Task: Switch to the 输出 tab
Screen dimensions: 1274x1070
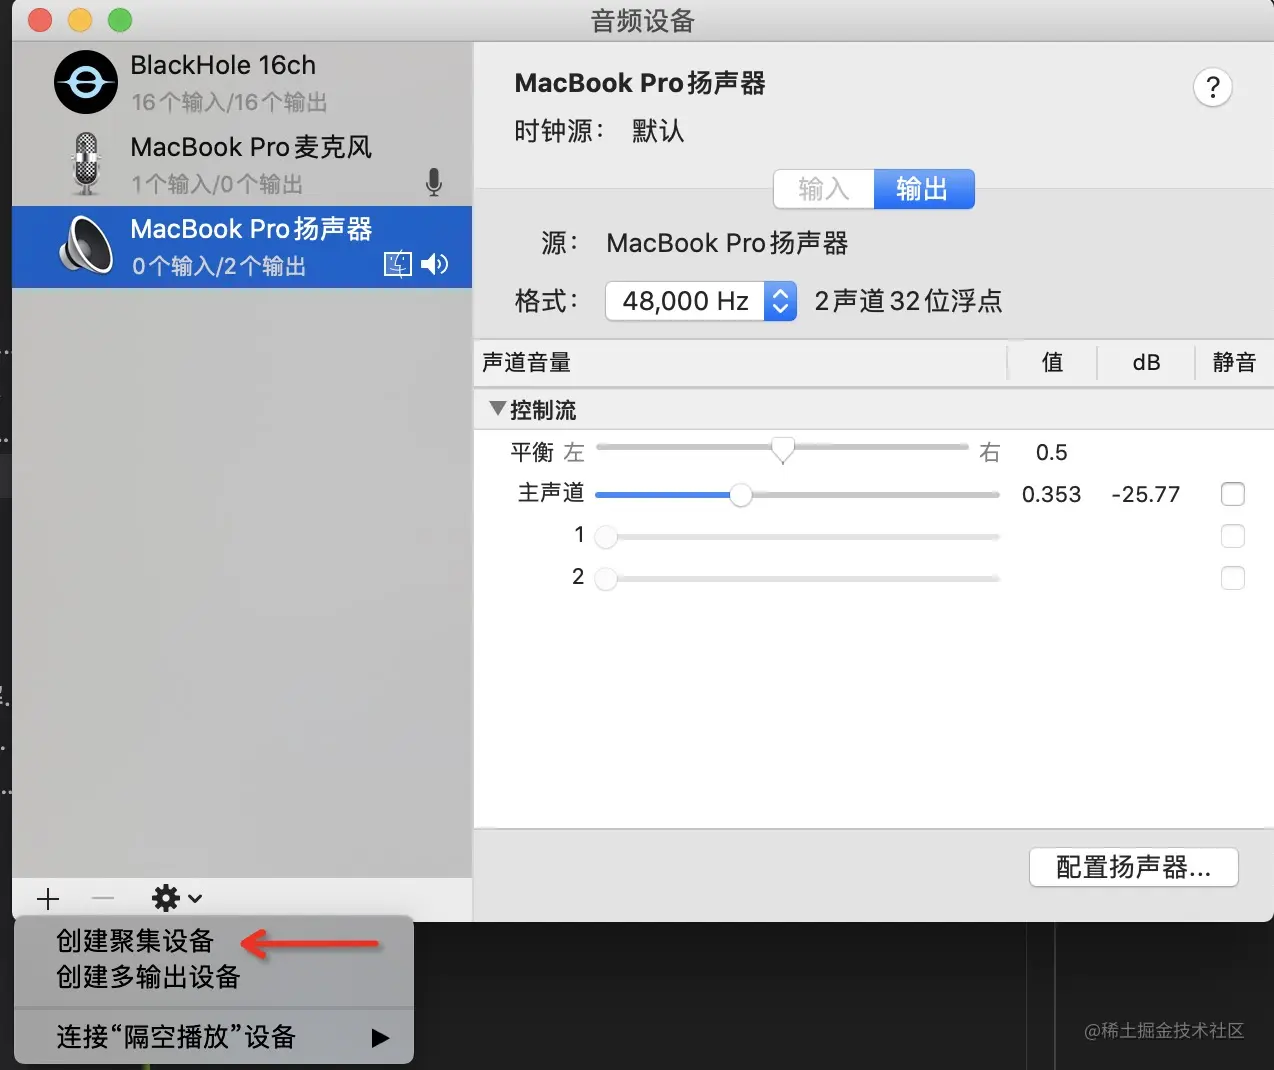Action: click(x=924, y=189)
